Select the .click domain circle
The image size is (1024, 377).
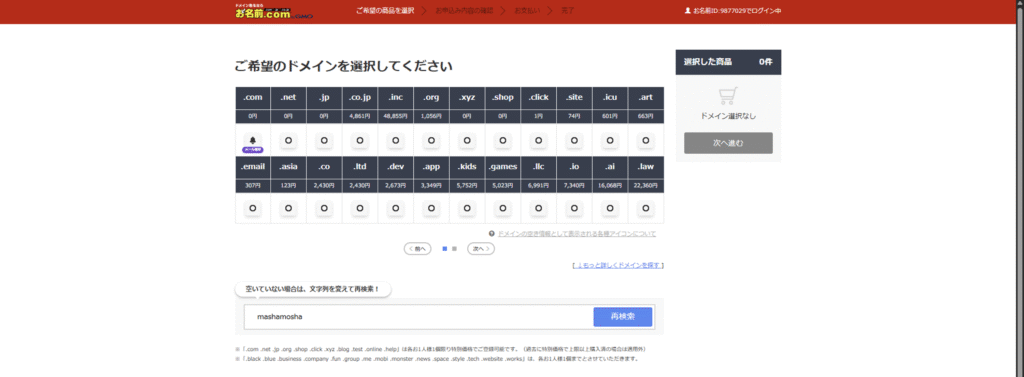coord(538,140)
